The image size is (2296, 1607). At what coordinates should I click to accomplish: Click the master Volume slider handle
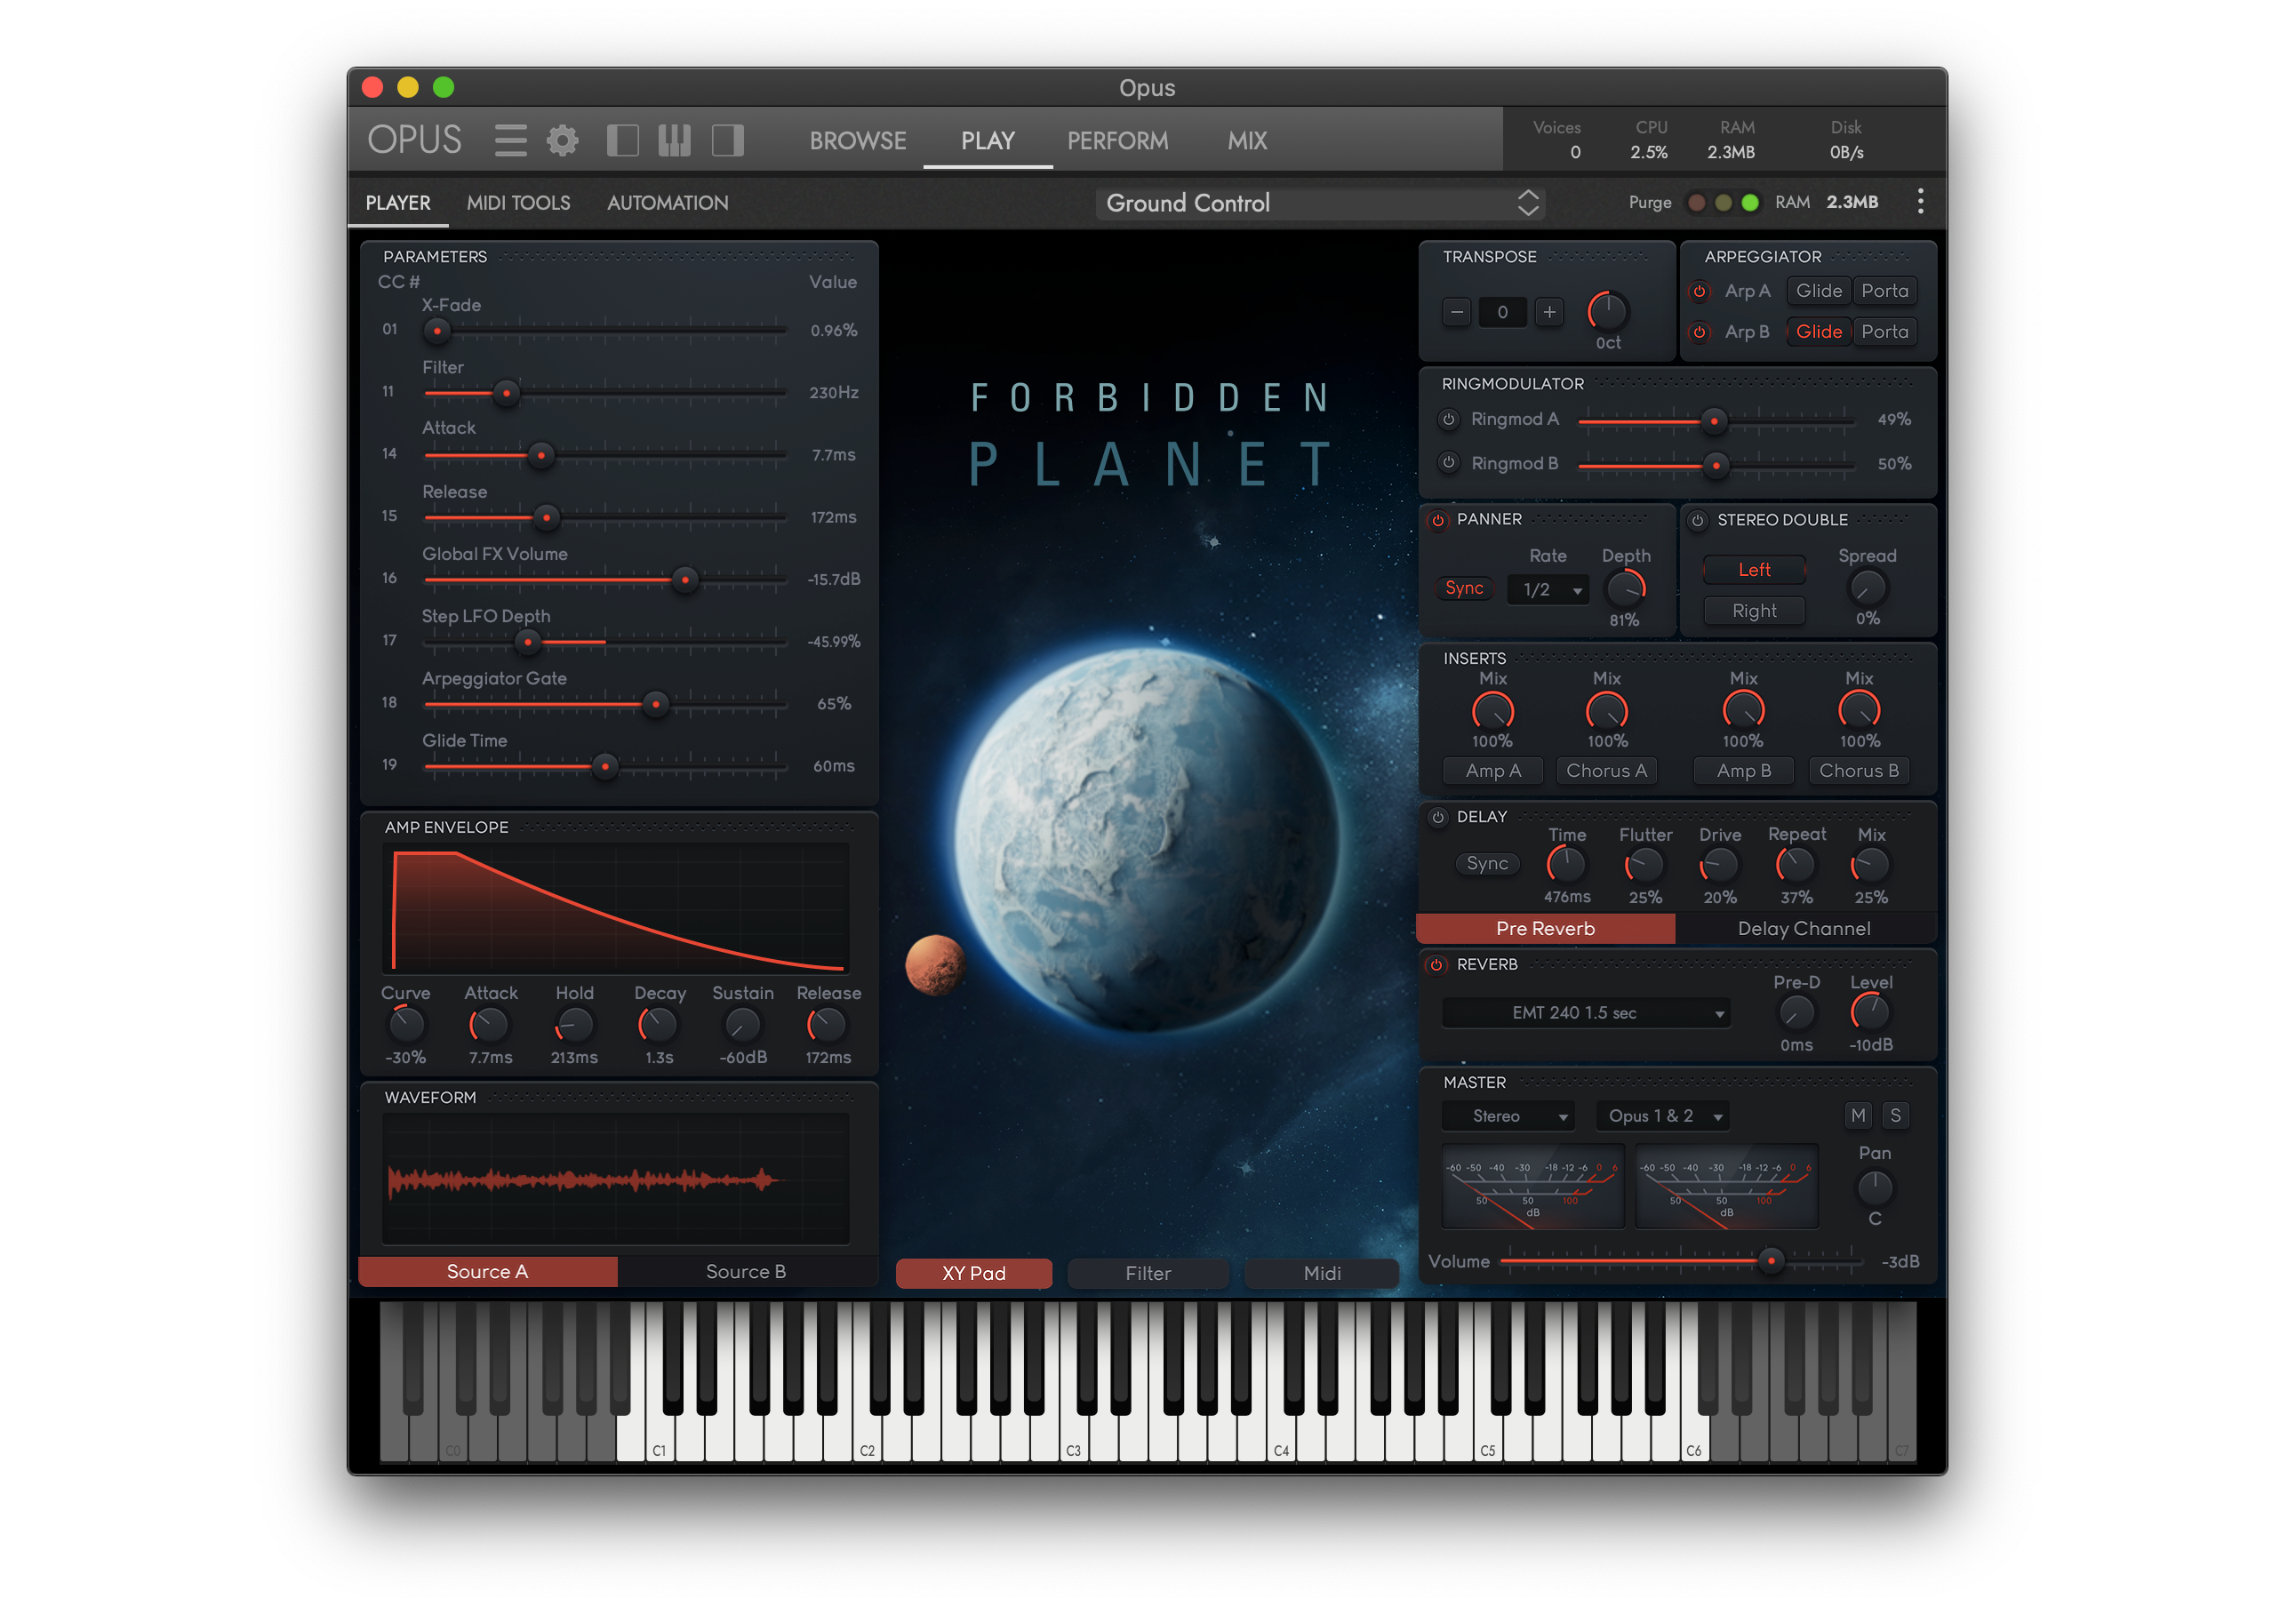point(1771,1261)
